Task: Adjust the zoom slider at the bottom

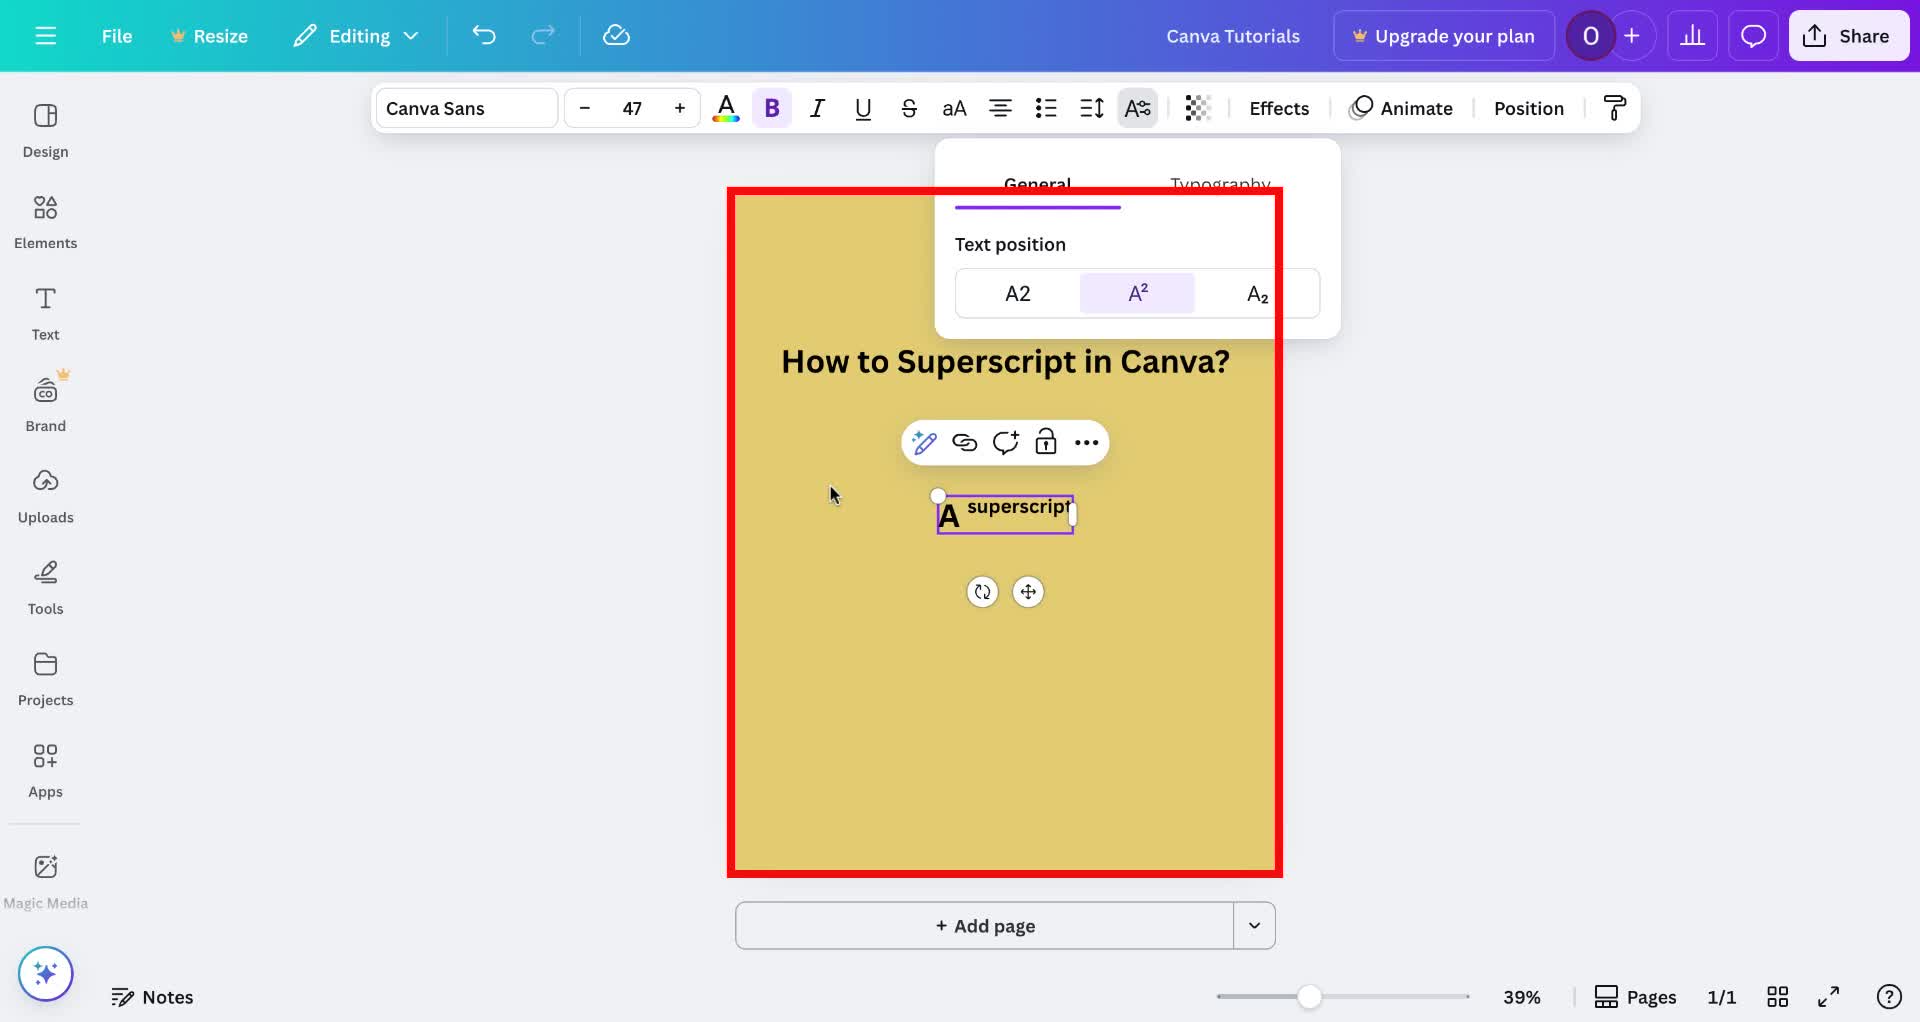Action: click(x=1311, y=996)
